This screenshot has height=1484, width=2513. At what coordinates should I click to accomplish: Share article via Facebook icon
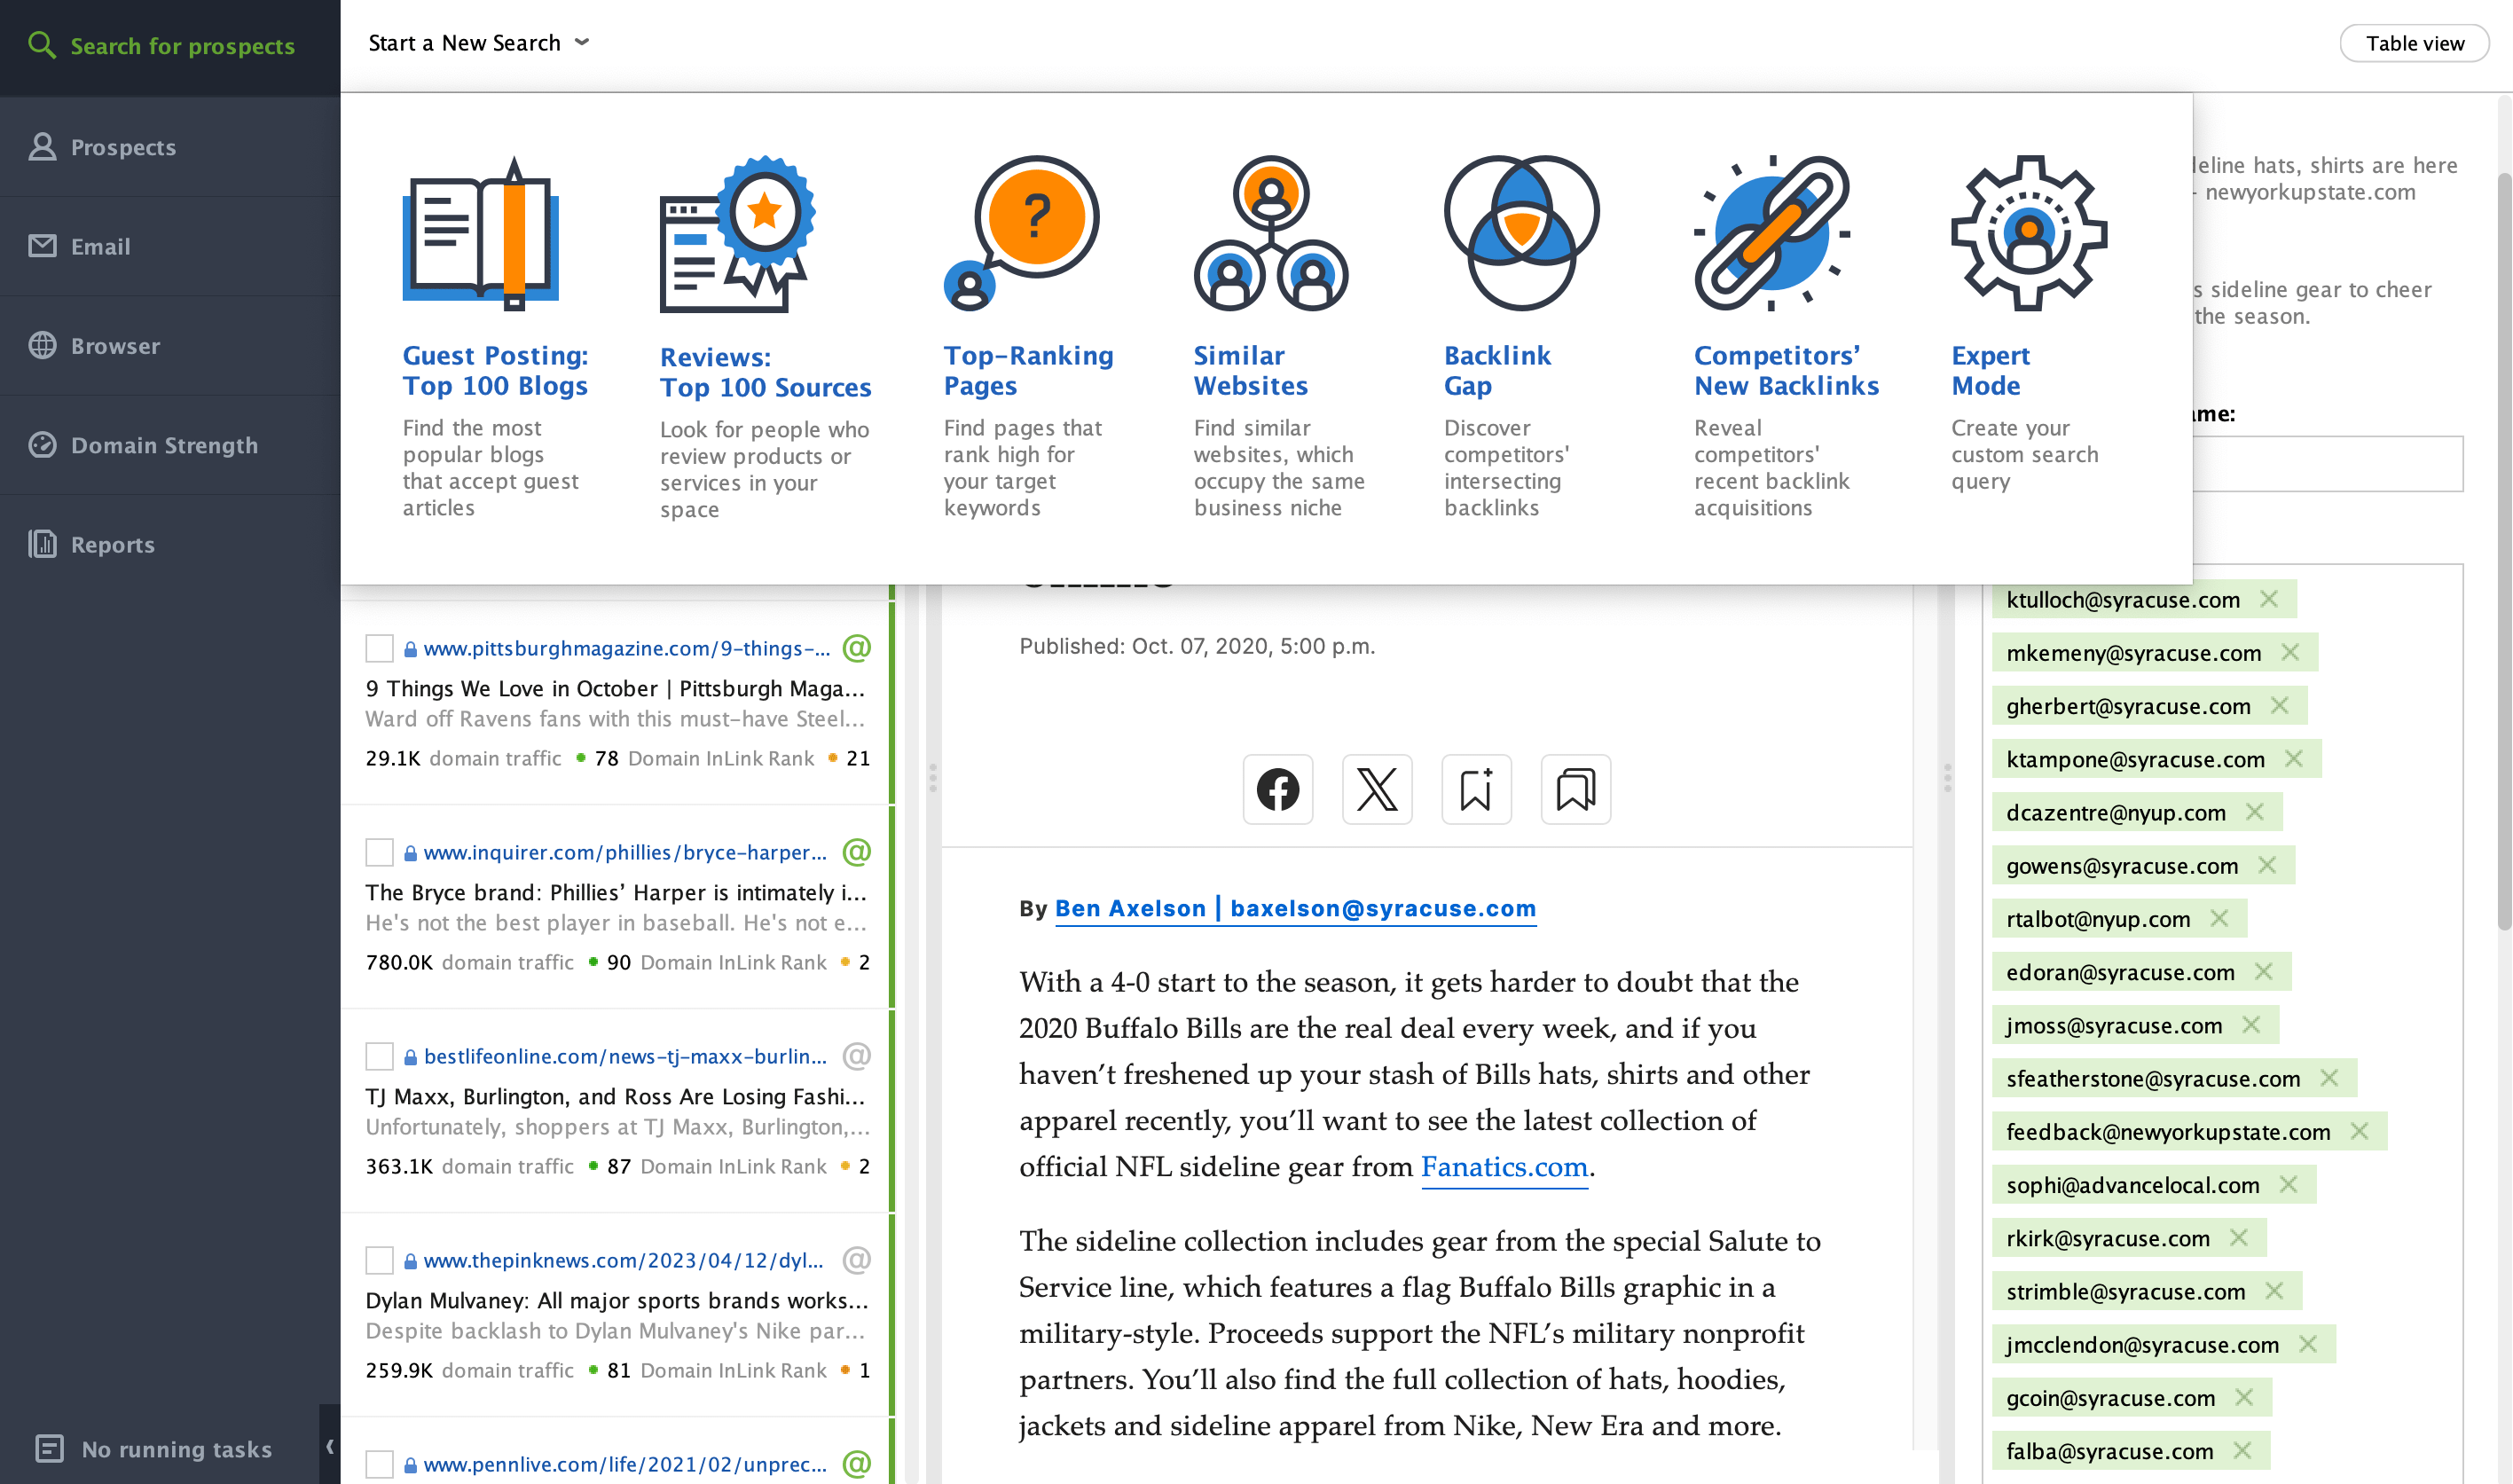(1277, 789)
